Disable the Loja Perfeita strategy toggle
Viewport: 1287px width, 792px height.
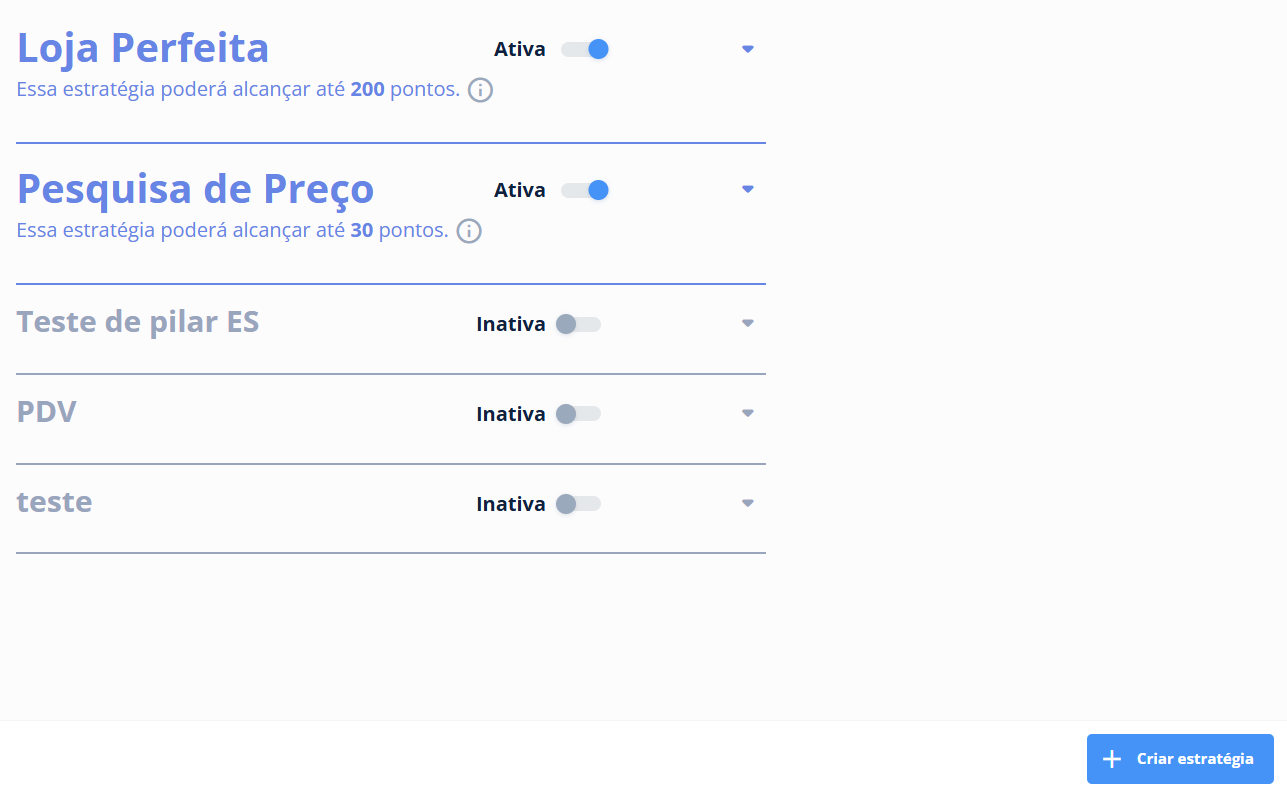pos(585,49)
